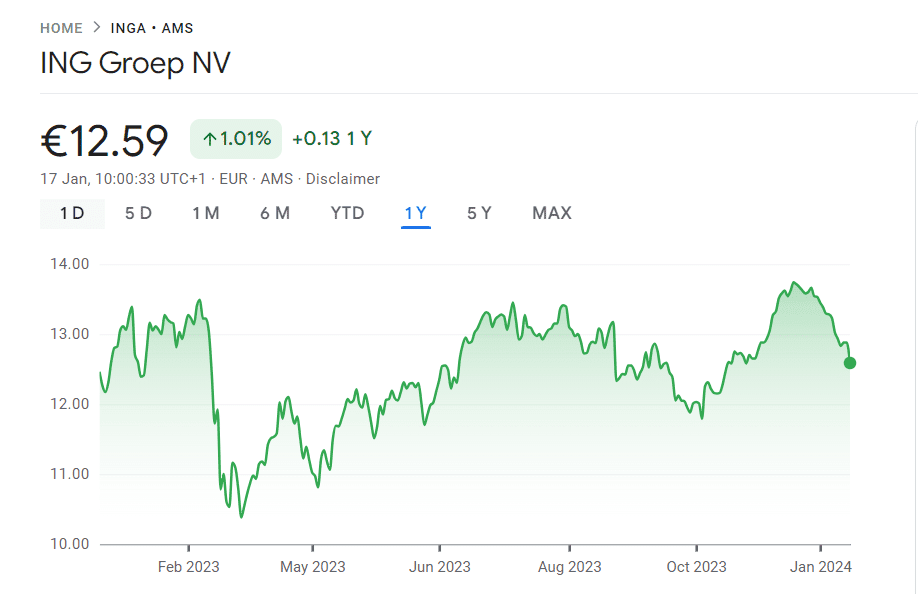Select the 1 M chart range

pyautogui.click(x=206, y=213)
